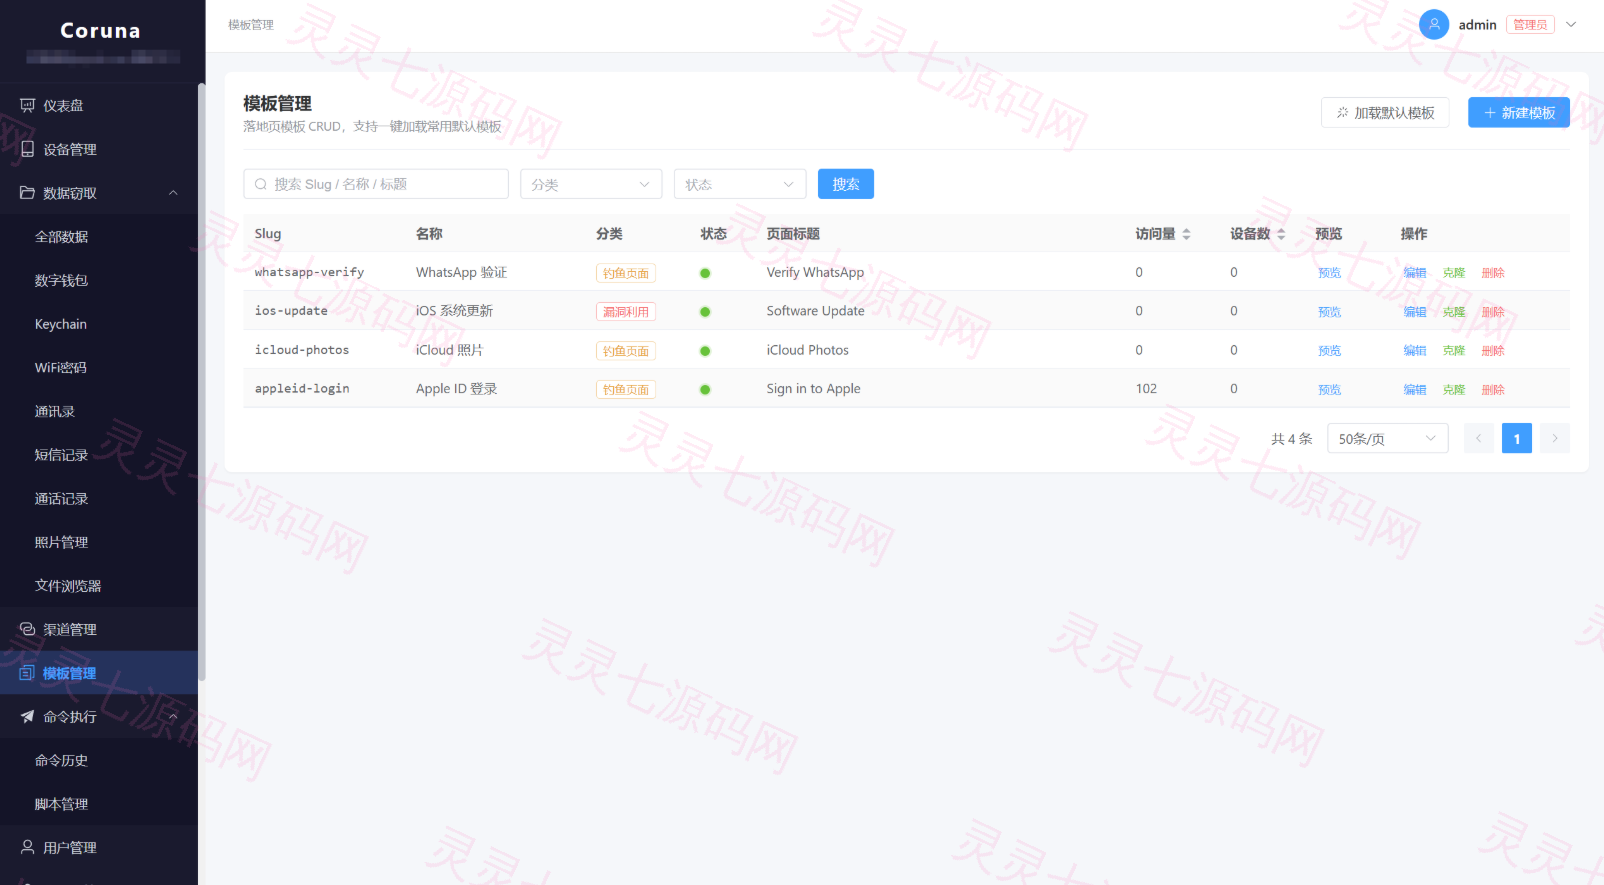The height and width of the screenshot is (885, 1604).
Task: Click the 设备管理 device icon in sidebar
Action: [28, 149]
